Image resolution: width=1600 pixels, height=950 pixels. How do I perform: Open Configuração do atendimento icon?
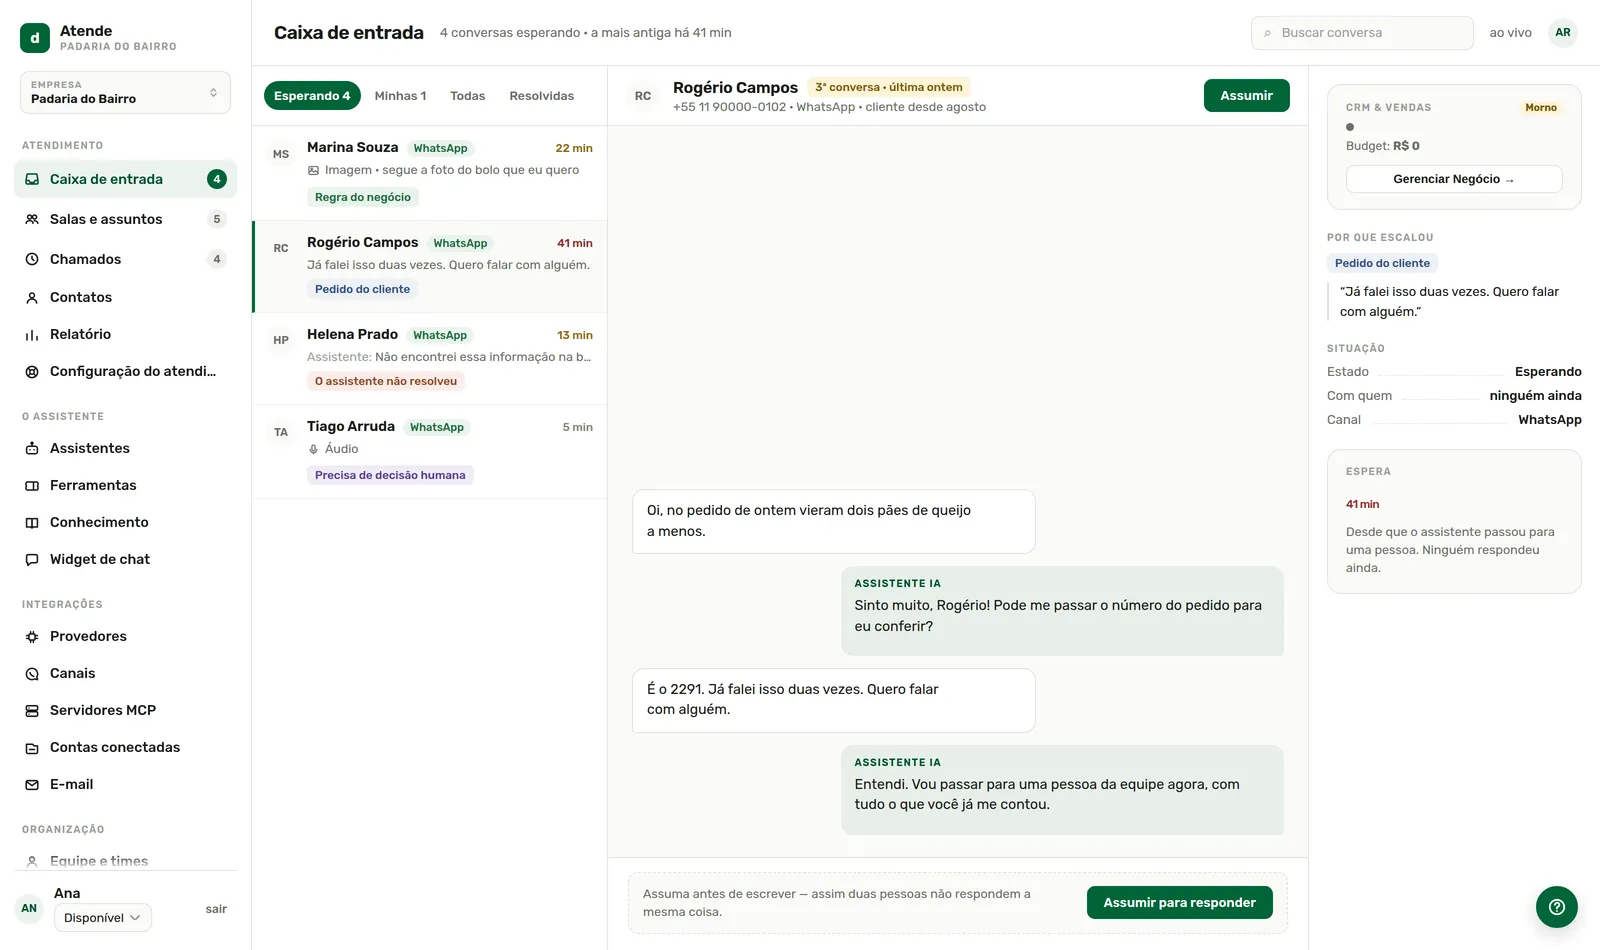32,371
